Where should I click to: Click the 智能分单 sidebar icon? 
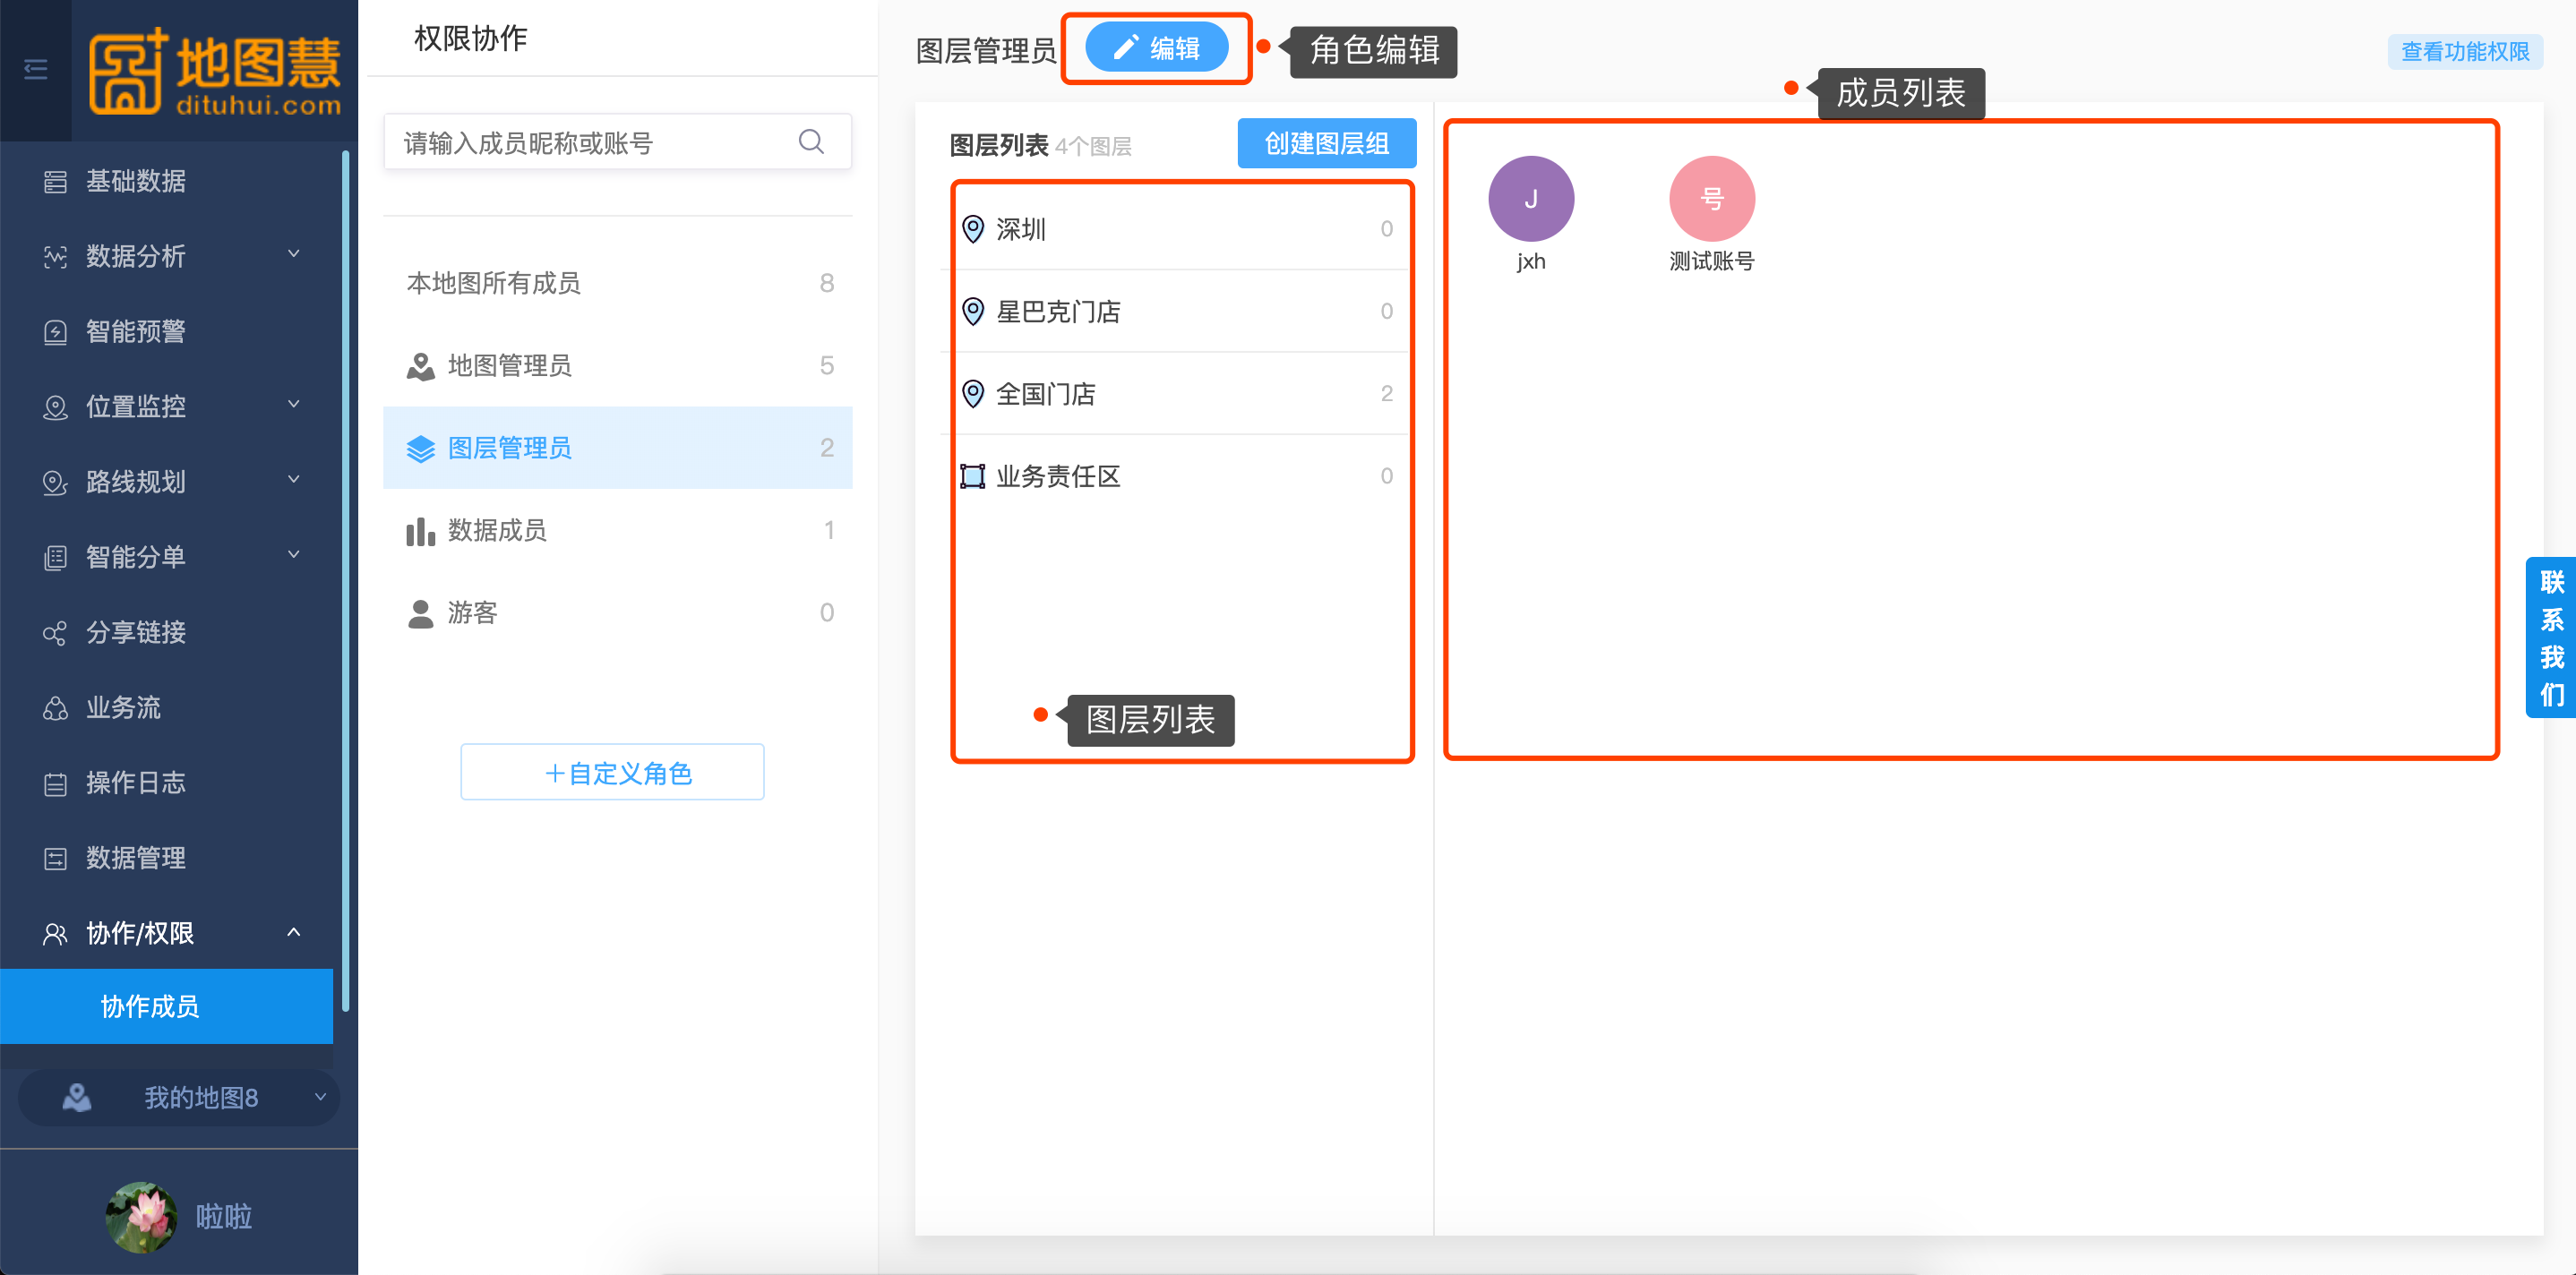coord(55,558)
